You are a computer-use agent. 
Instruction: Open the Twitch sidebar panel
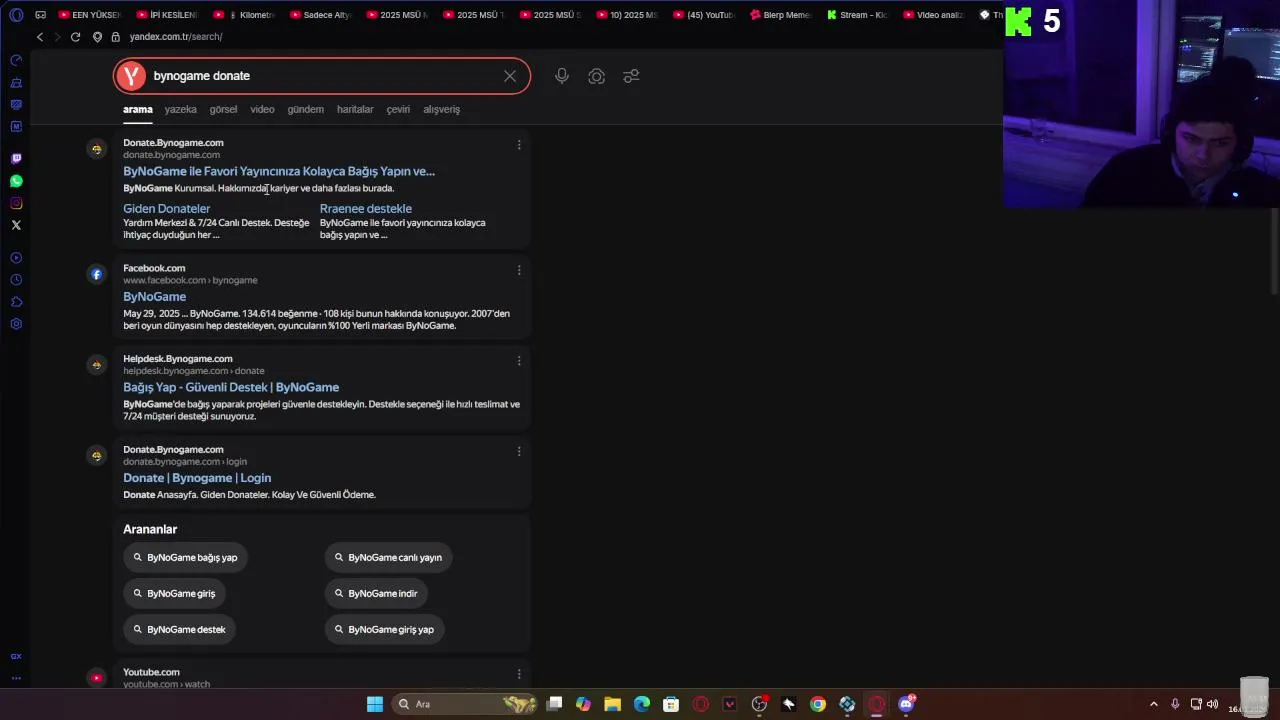[x=16, y=159]
